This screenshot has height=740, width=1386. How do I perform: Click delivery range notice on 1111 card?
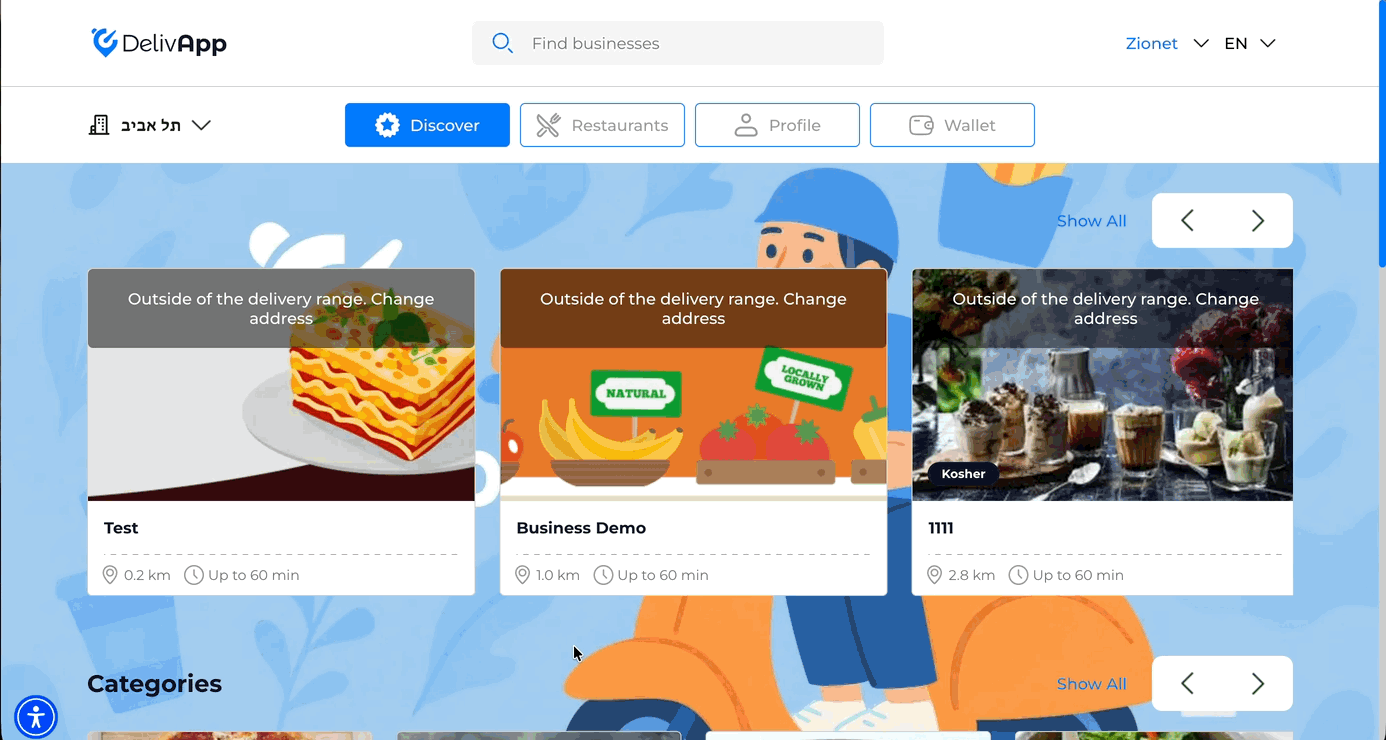(x=1102, y=308)
